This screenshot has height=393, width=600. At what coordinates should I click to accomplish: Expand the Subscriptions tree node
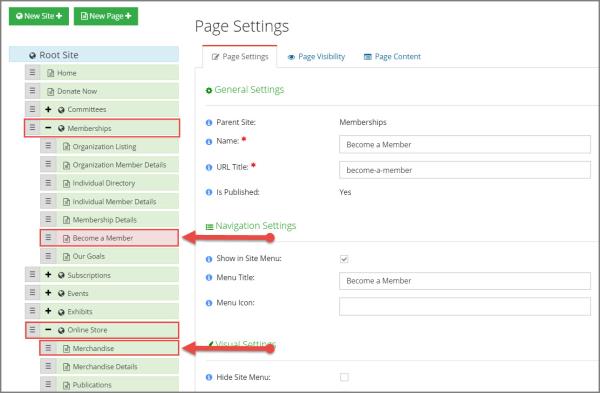pyautogui.click(x=48, y=275)
